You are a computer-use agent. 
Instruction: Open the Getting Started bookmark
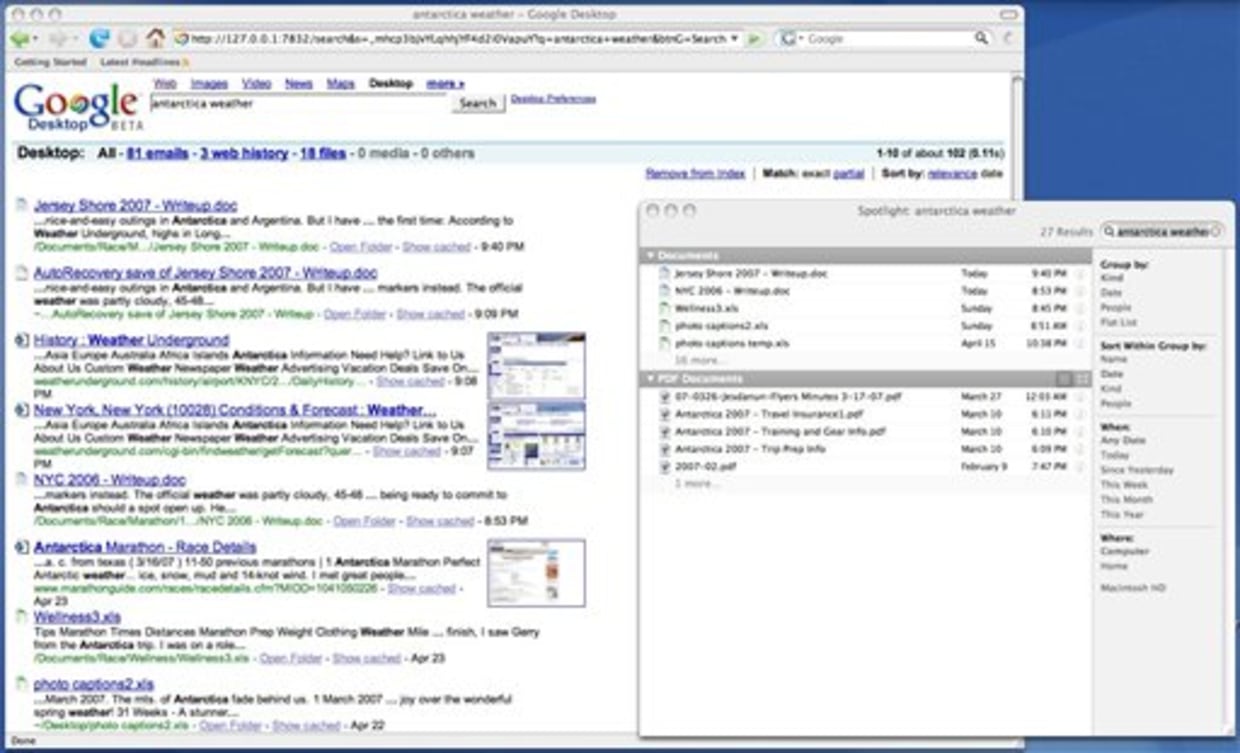pyautogui.click(x=50, y=62)
